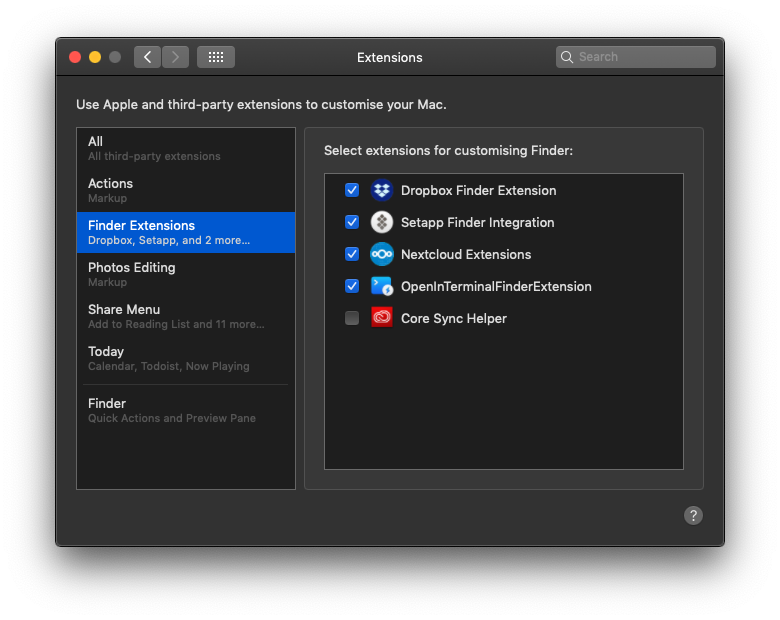780x620 pixels.
Task: Click the Dropbox Finder Extension label
Action: (x=479, y=191)
